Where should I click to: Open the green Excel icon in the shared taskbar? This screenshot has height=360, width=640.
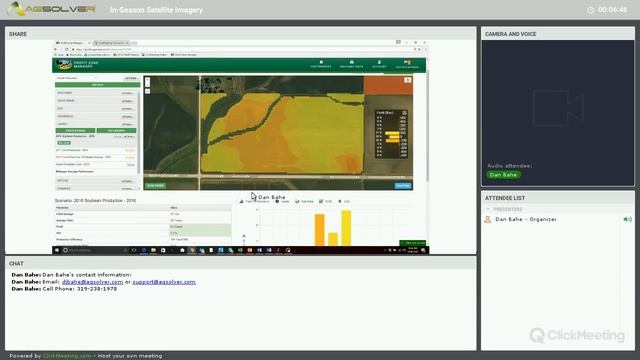240,250
